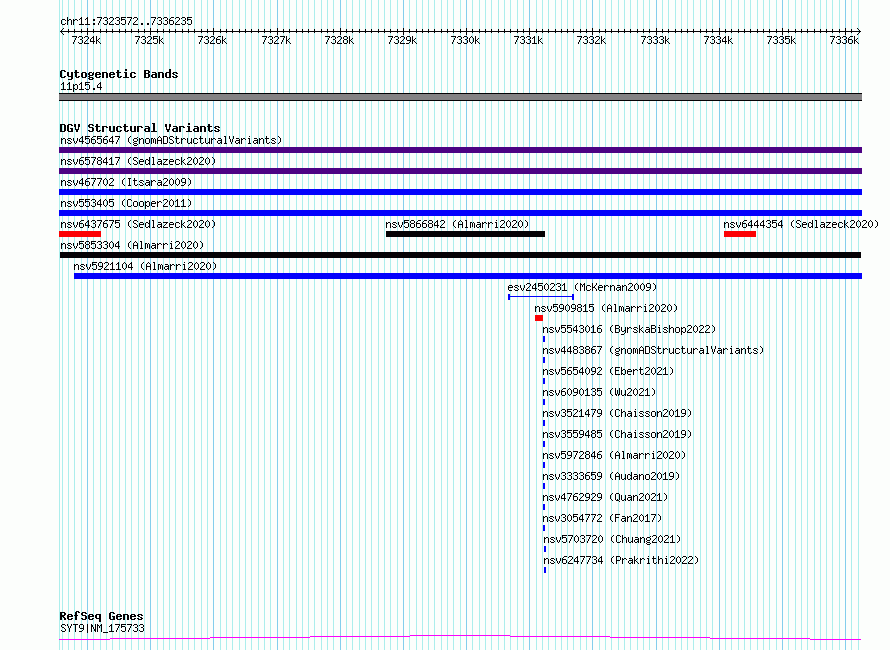Select nsv6090135 (Wu2021) variant
The height and width of the screenshot is (650, 890).
[599, 392]
